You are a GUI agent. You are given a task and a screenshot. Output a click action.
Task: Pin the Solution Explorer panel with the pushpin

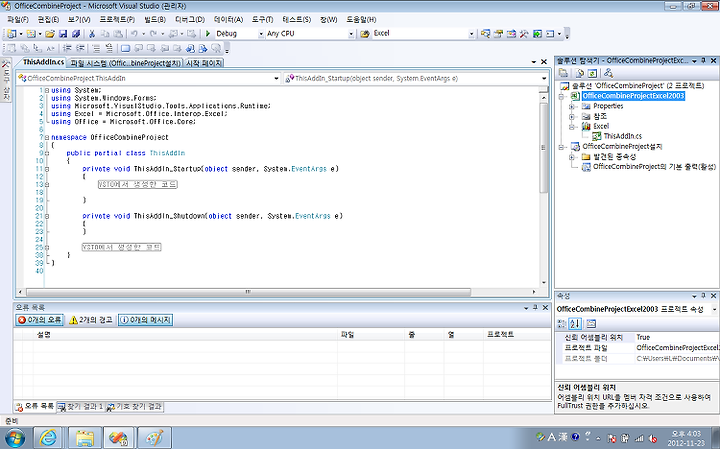tap(703, 61)
